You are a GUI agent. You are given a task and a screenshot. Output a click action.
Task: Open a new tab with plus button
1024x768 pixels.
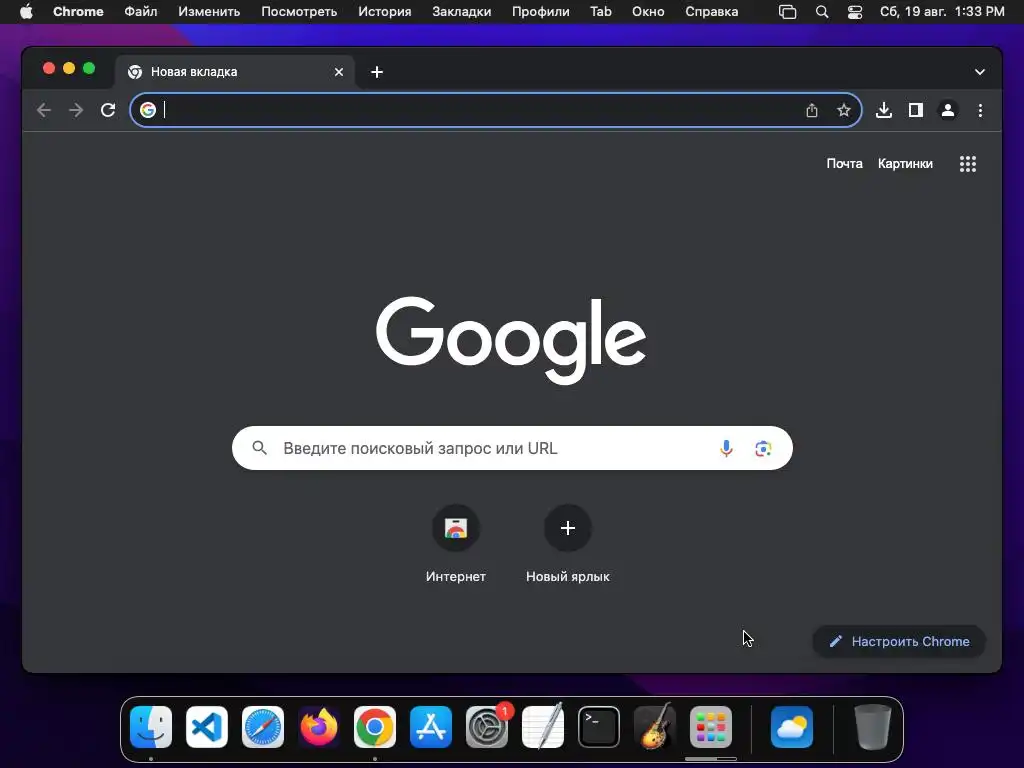[x=377, y=72]
